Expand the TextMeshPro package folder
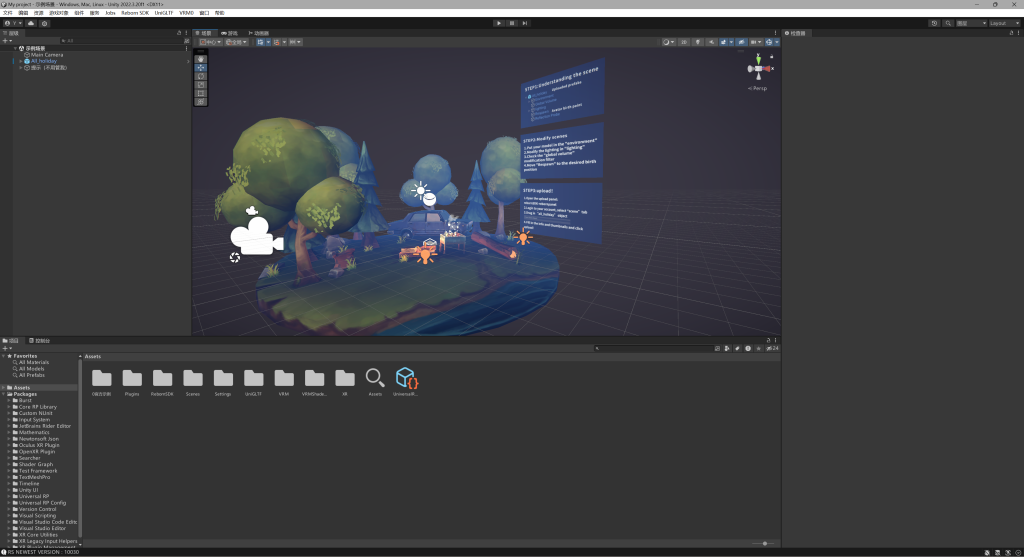The width and height of the screenshot is (1024, 557). coord(10,477)
